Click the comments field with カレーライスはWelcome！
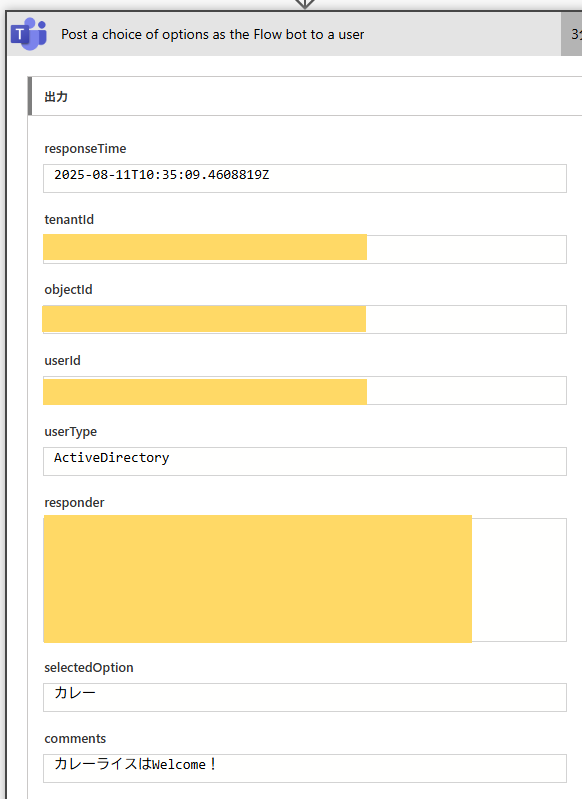The width and height of the screenshot is (582, 799). 305,768
